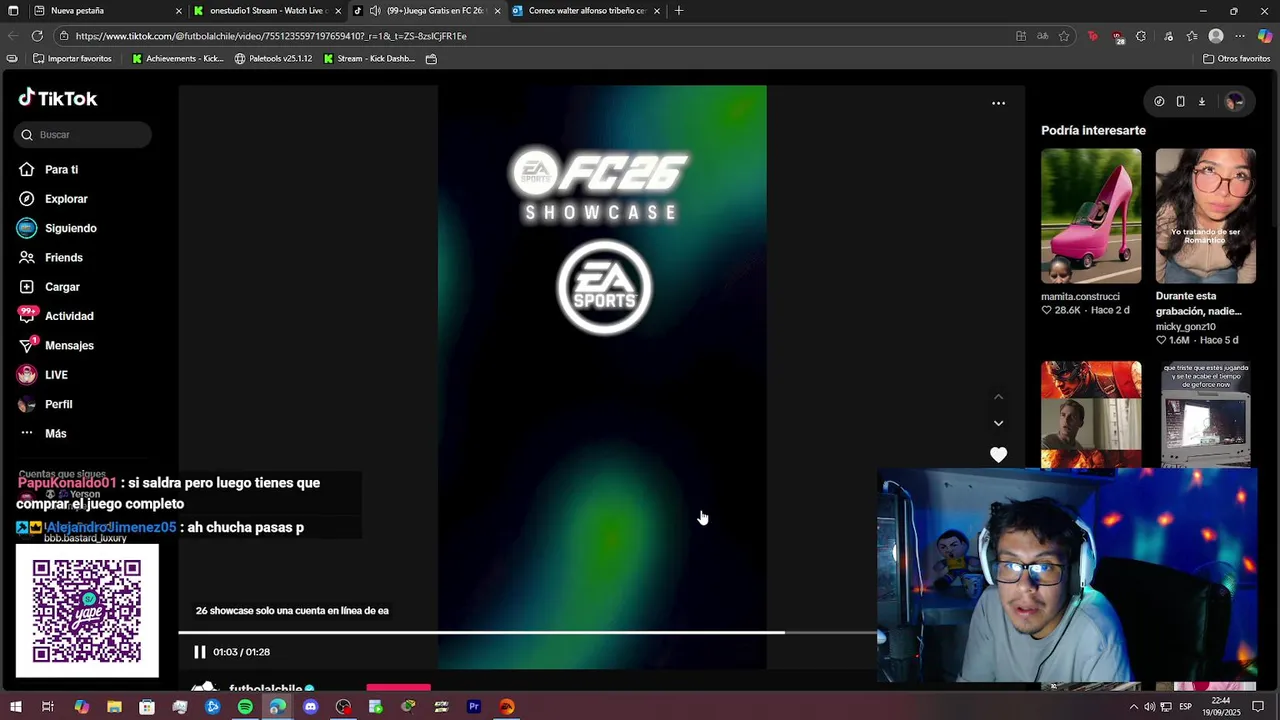Go to the next video arrow
The image size is (1280, 720).
coord(998,423)
